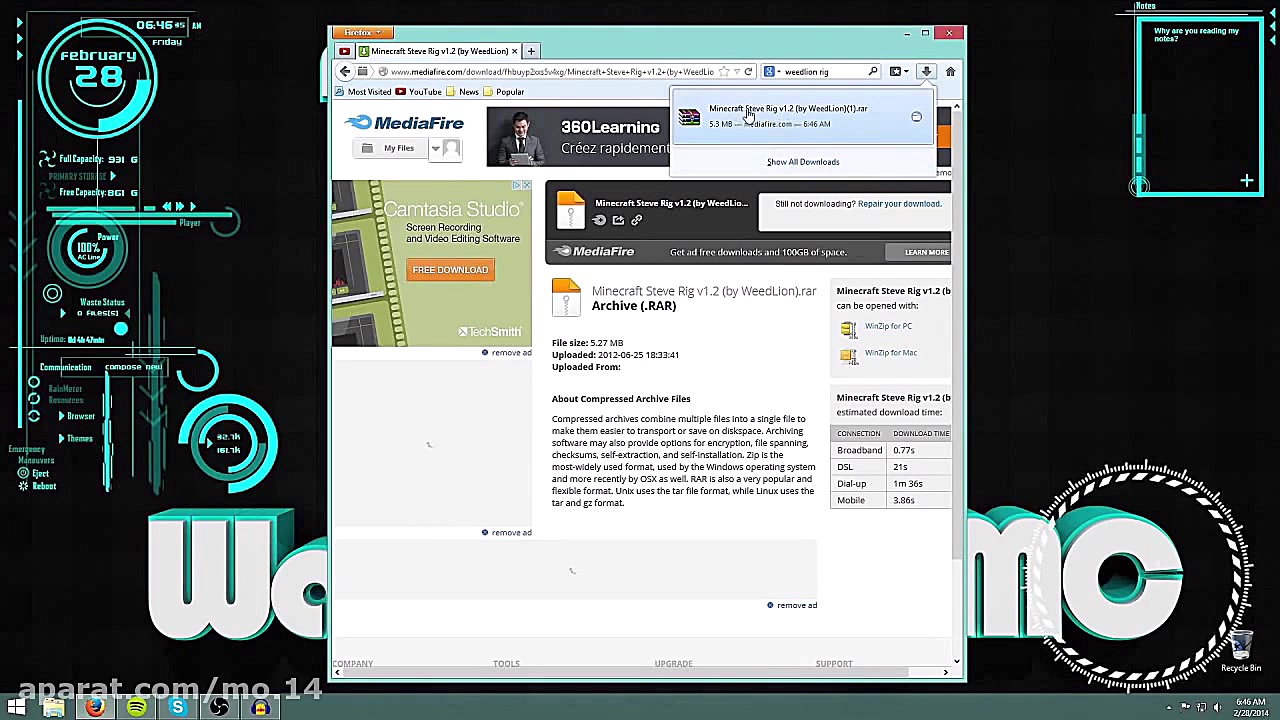Click the MediaFire logo

tap(405, 123)
